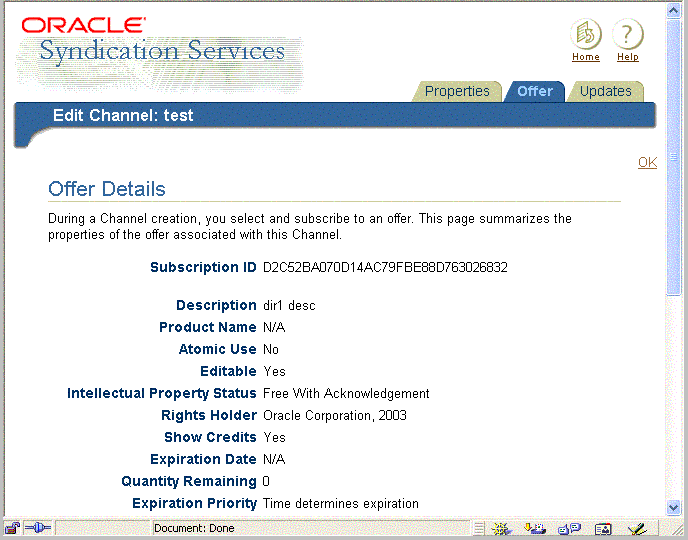Screen dimensions: 688x540
Task: Click the Home text link
Action: pos(586,57)
